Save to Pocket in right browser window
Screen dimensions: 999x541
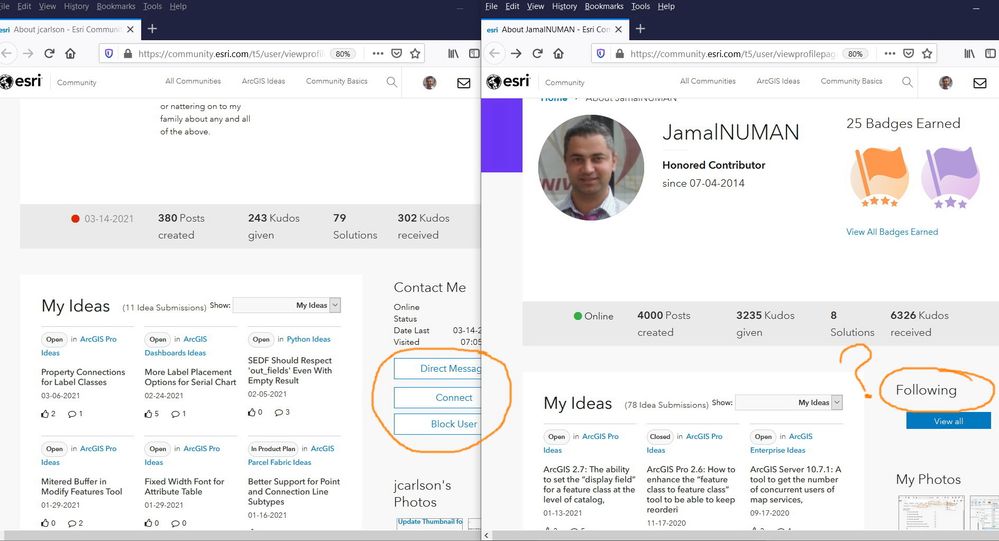pos(909,54)
